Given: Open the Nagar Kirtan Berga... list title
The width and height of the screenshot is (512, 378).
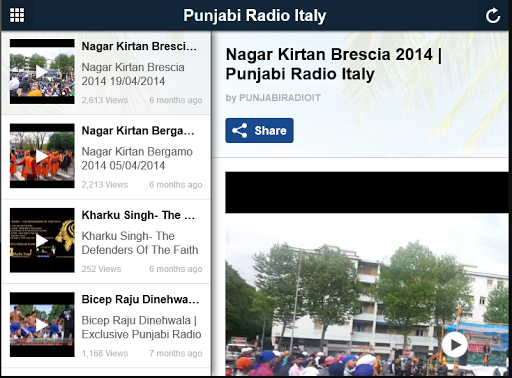Looking at the screenshot, I should (x=138, y=131).
